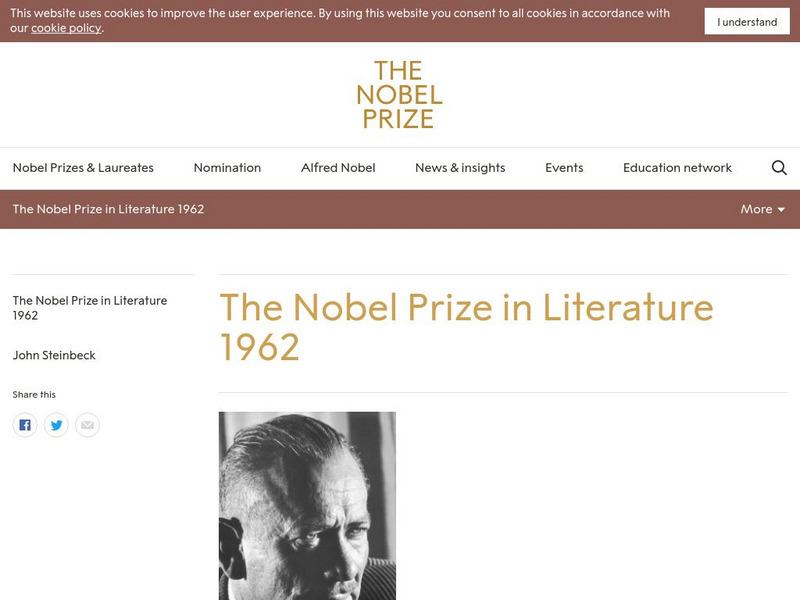Click the main heading Nobel Prize in Literature 1962

(466, 327)
